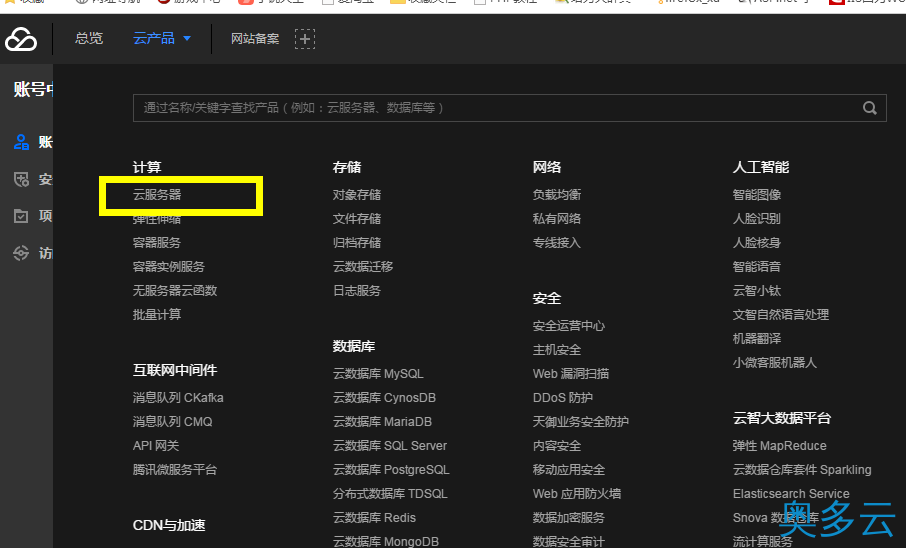Image resolution: width=906 pixels, height=548 pixels.
Task: Open 腾讯微服务平台 link
Action: coord(175,470)
